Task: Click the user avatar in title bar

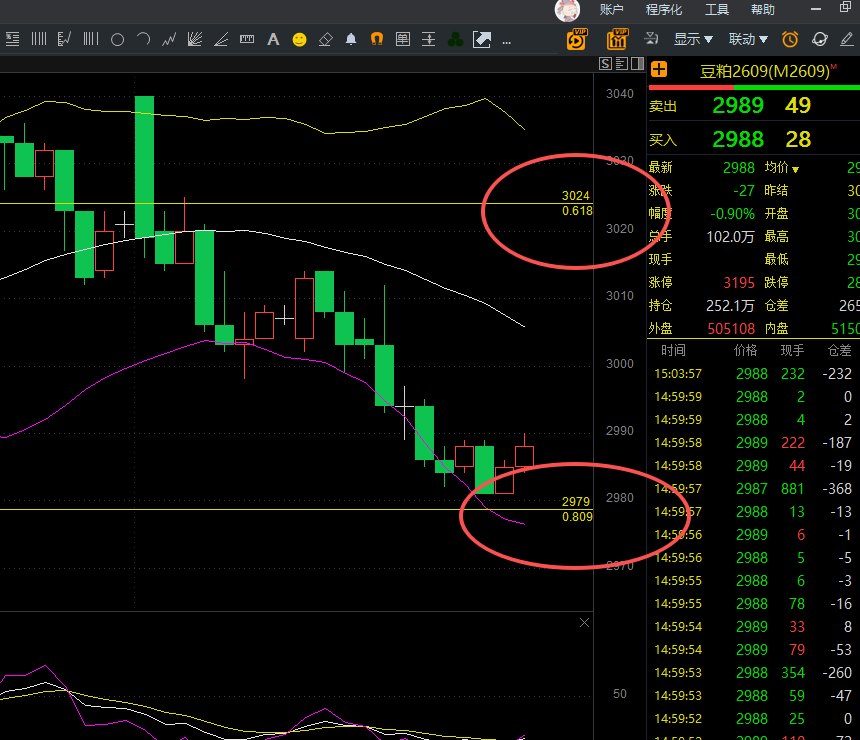Action: tap(567, 10)
